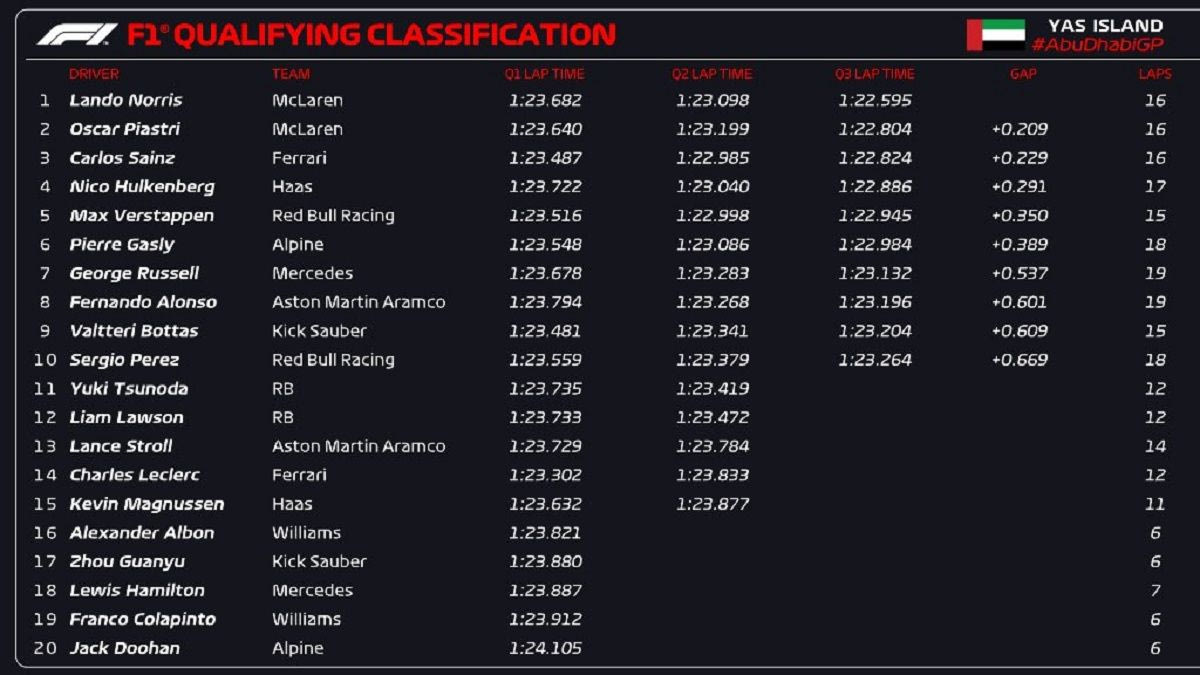Click Jack Doohan's lap time 1:24.105

tap(545, 648)
